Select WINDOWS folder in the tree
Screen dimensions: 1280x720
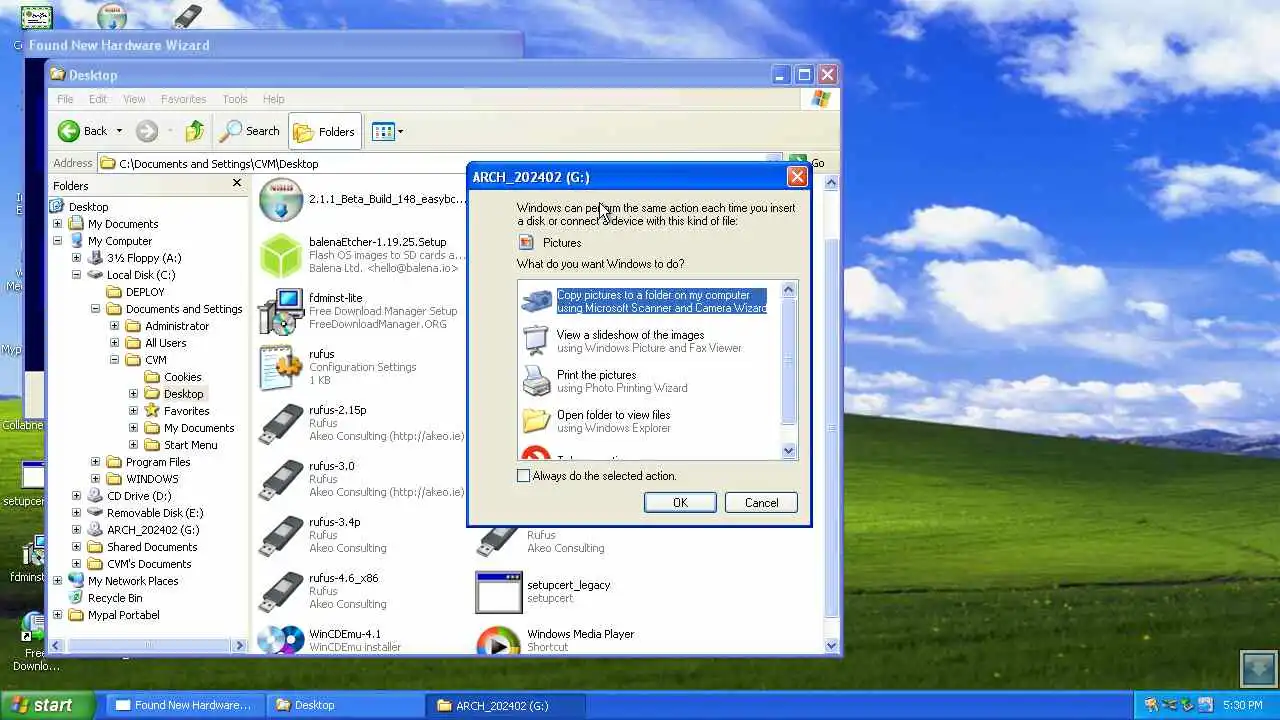(x=152, y=479)
